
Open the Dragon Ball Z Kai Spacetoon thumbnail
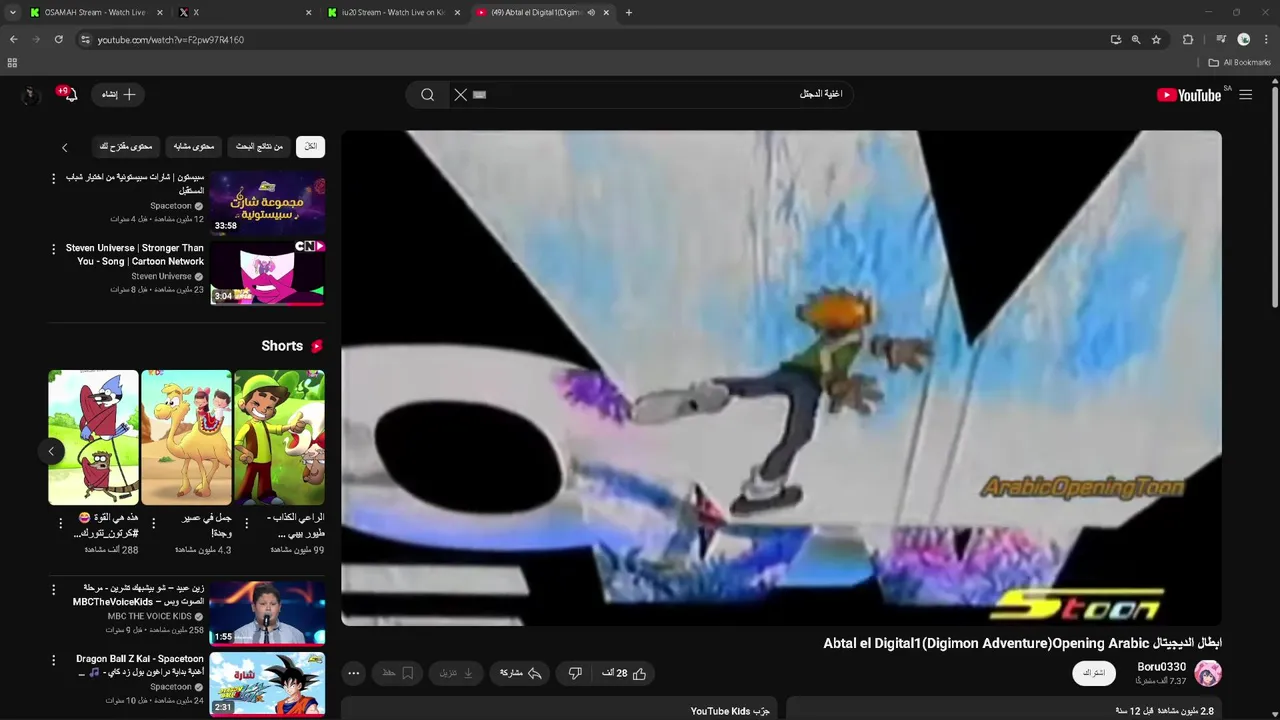(267, 684)
